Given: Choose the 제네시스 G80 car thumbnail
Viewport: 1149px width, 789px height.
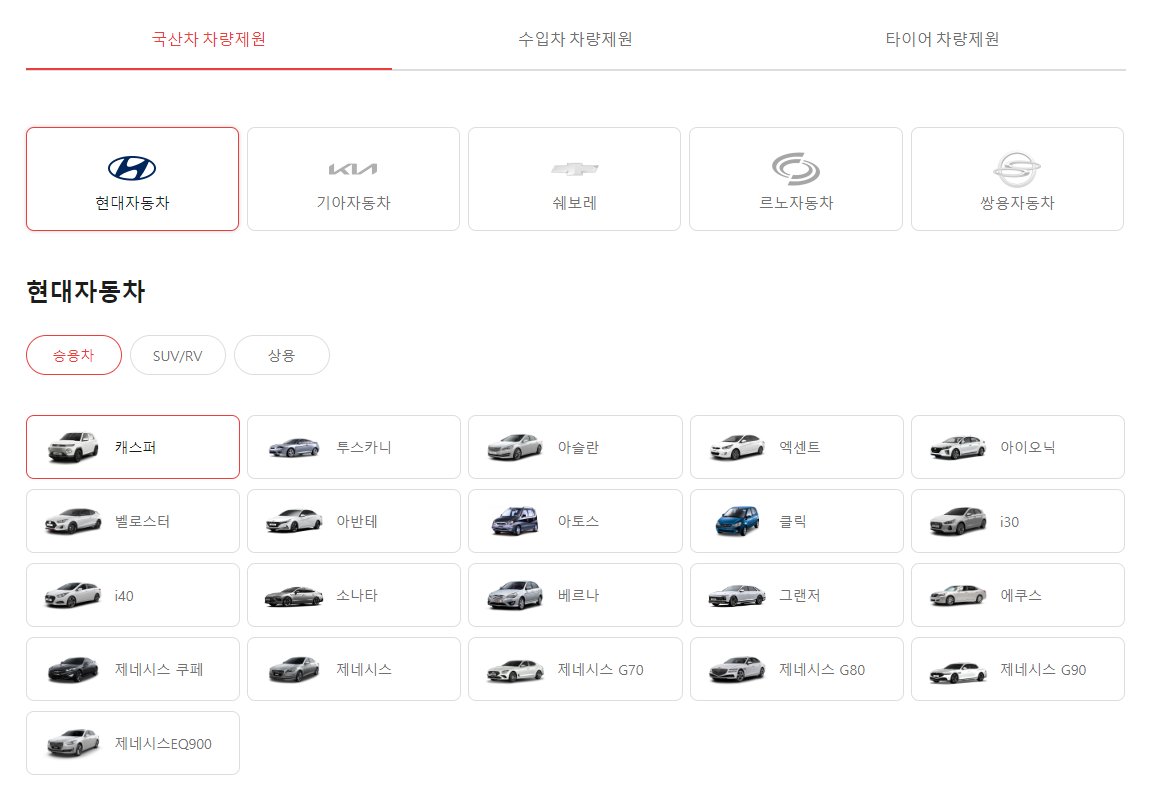Looking at the screenshot, I should click(x=737, y=669).
